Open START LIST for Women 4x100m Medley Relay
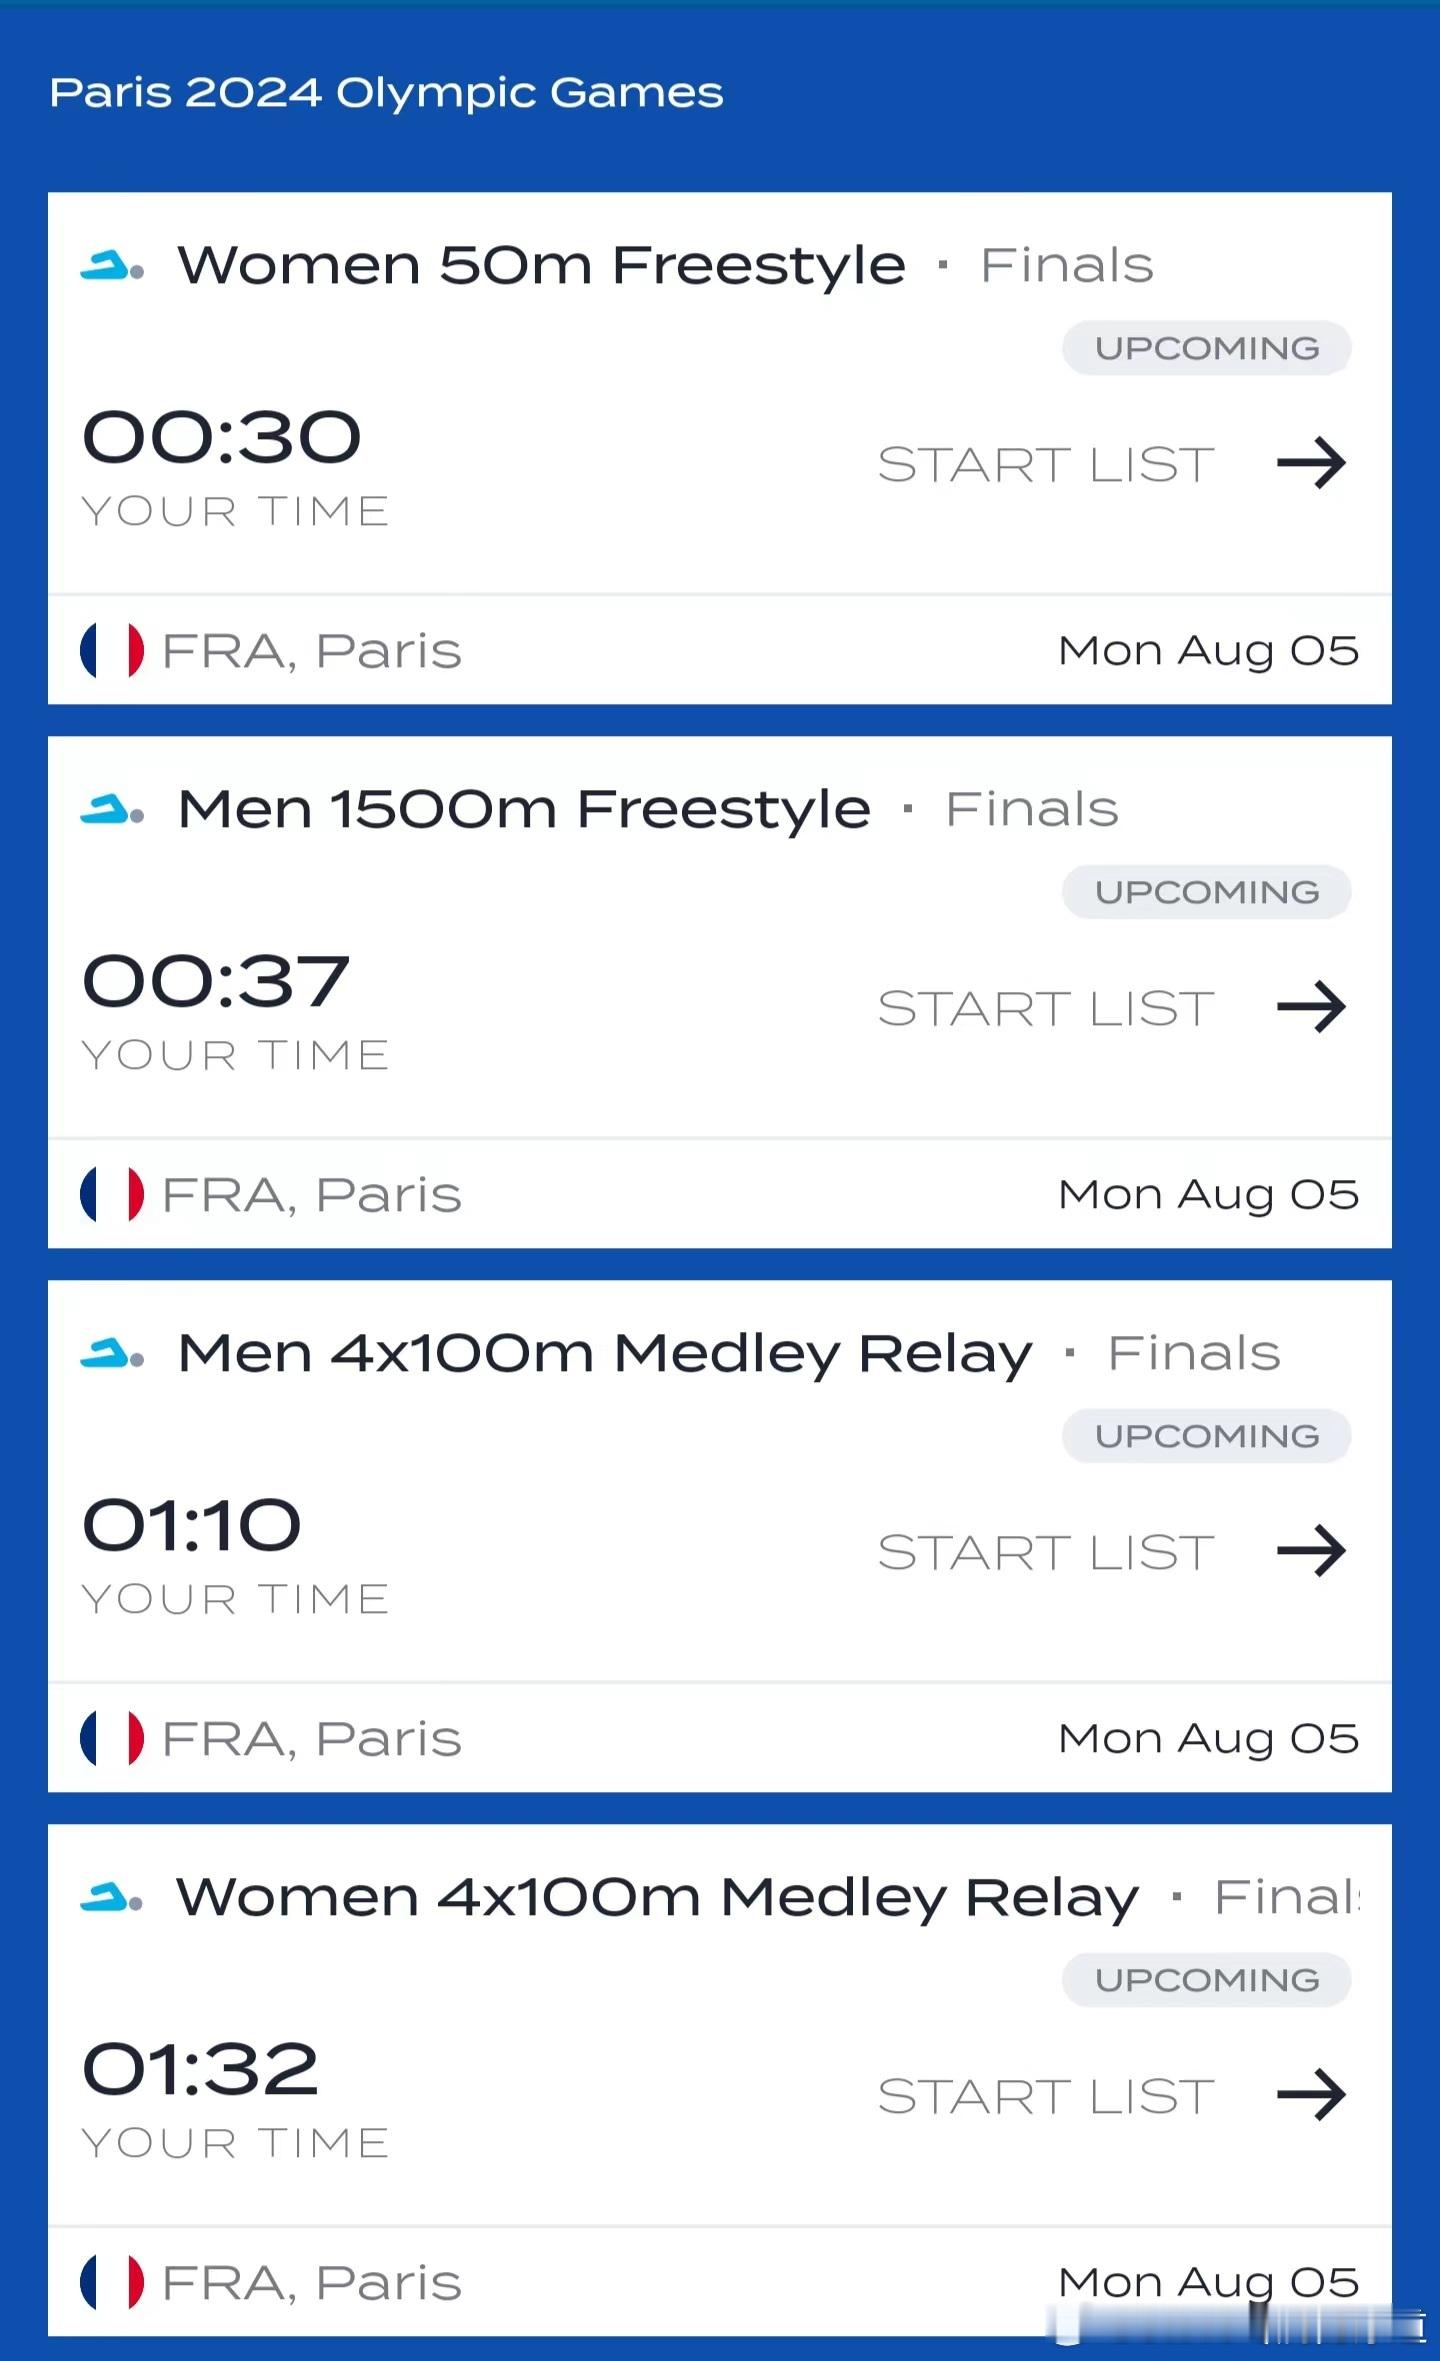This screenshot has height=2361, width=1440. (1046, 2097)
